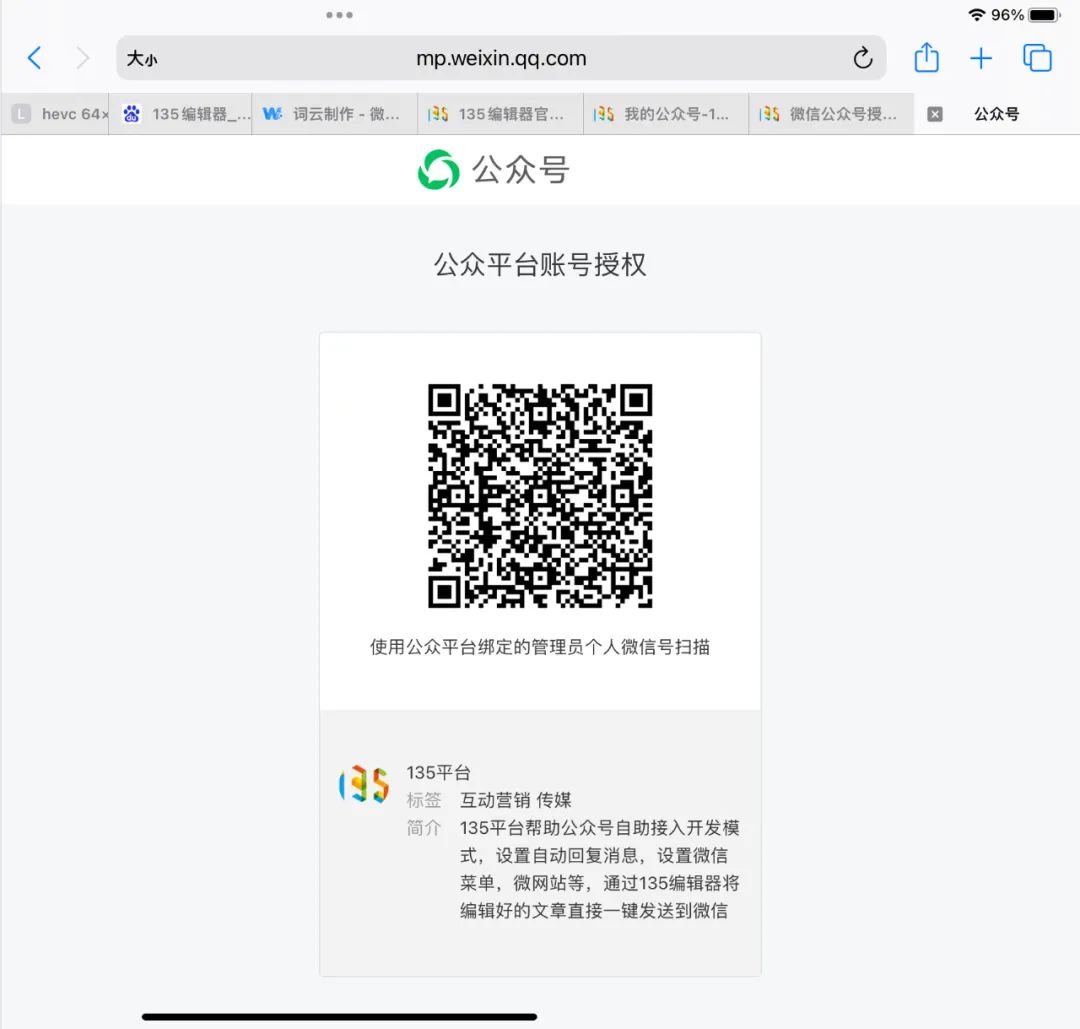The image size is (1080, 1029).
Task: Select the active 公众号 tab title
Action: 996,114
